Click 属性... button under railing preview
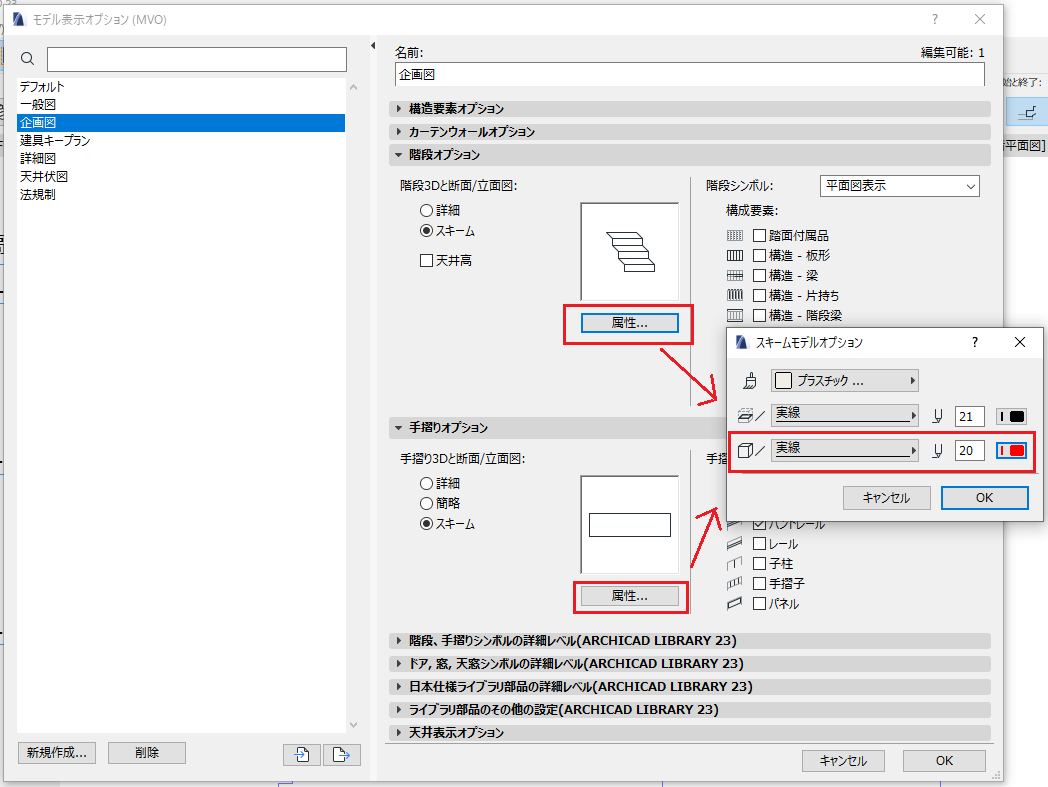The width and height of the screenshot is (1048, 787). pyautogui.click(x=630, y=596)
